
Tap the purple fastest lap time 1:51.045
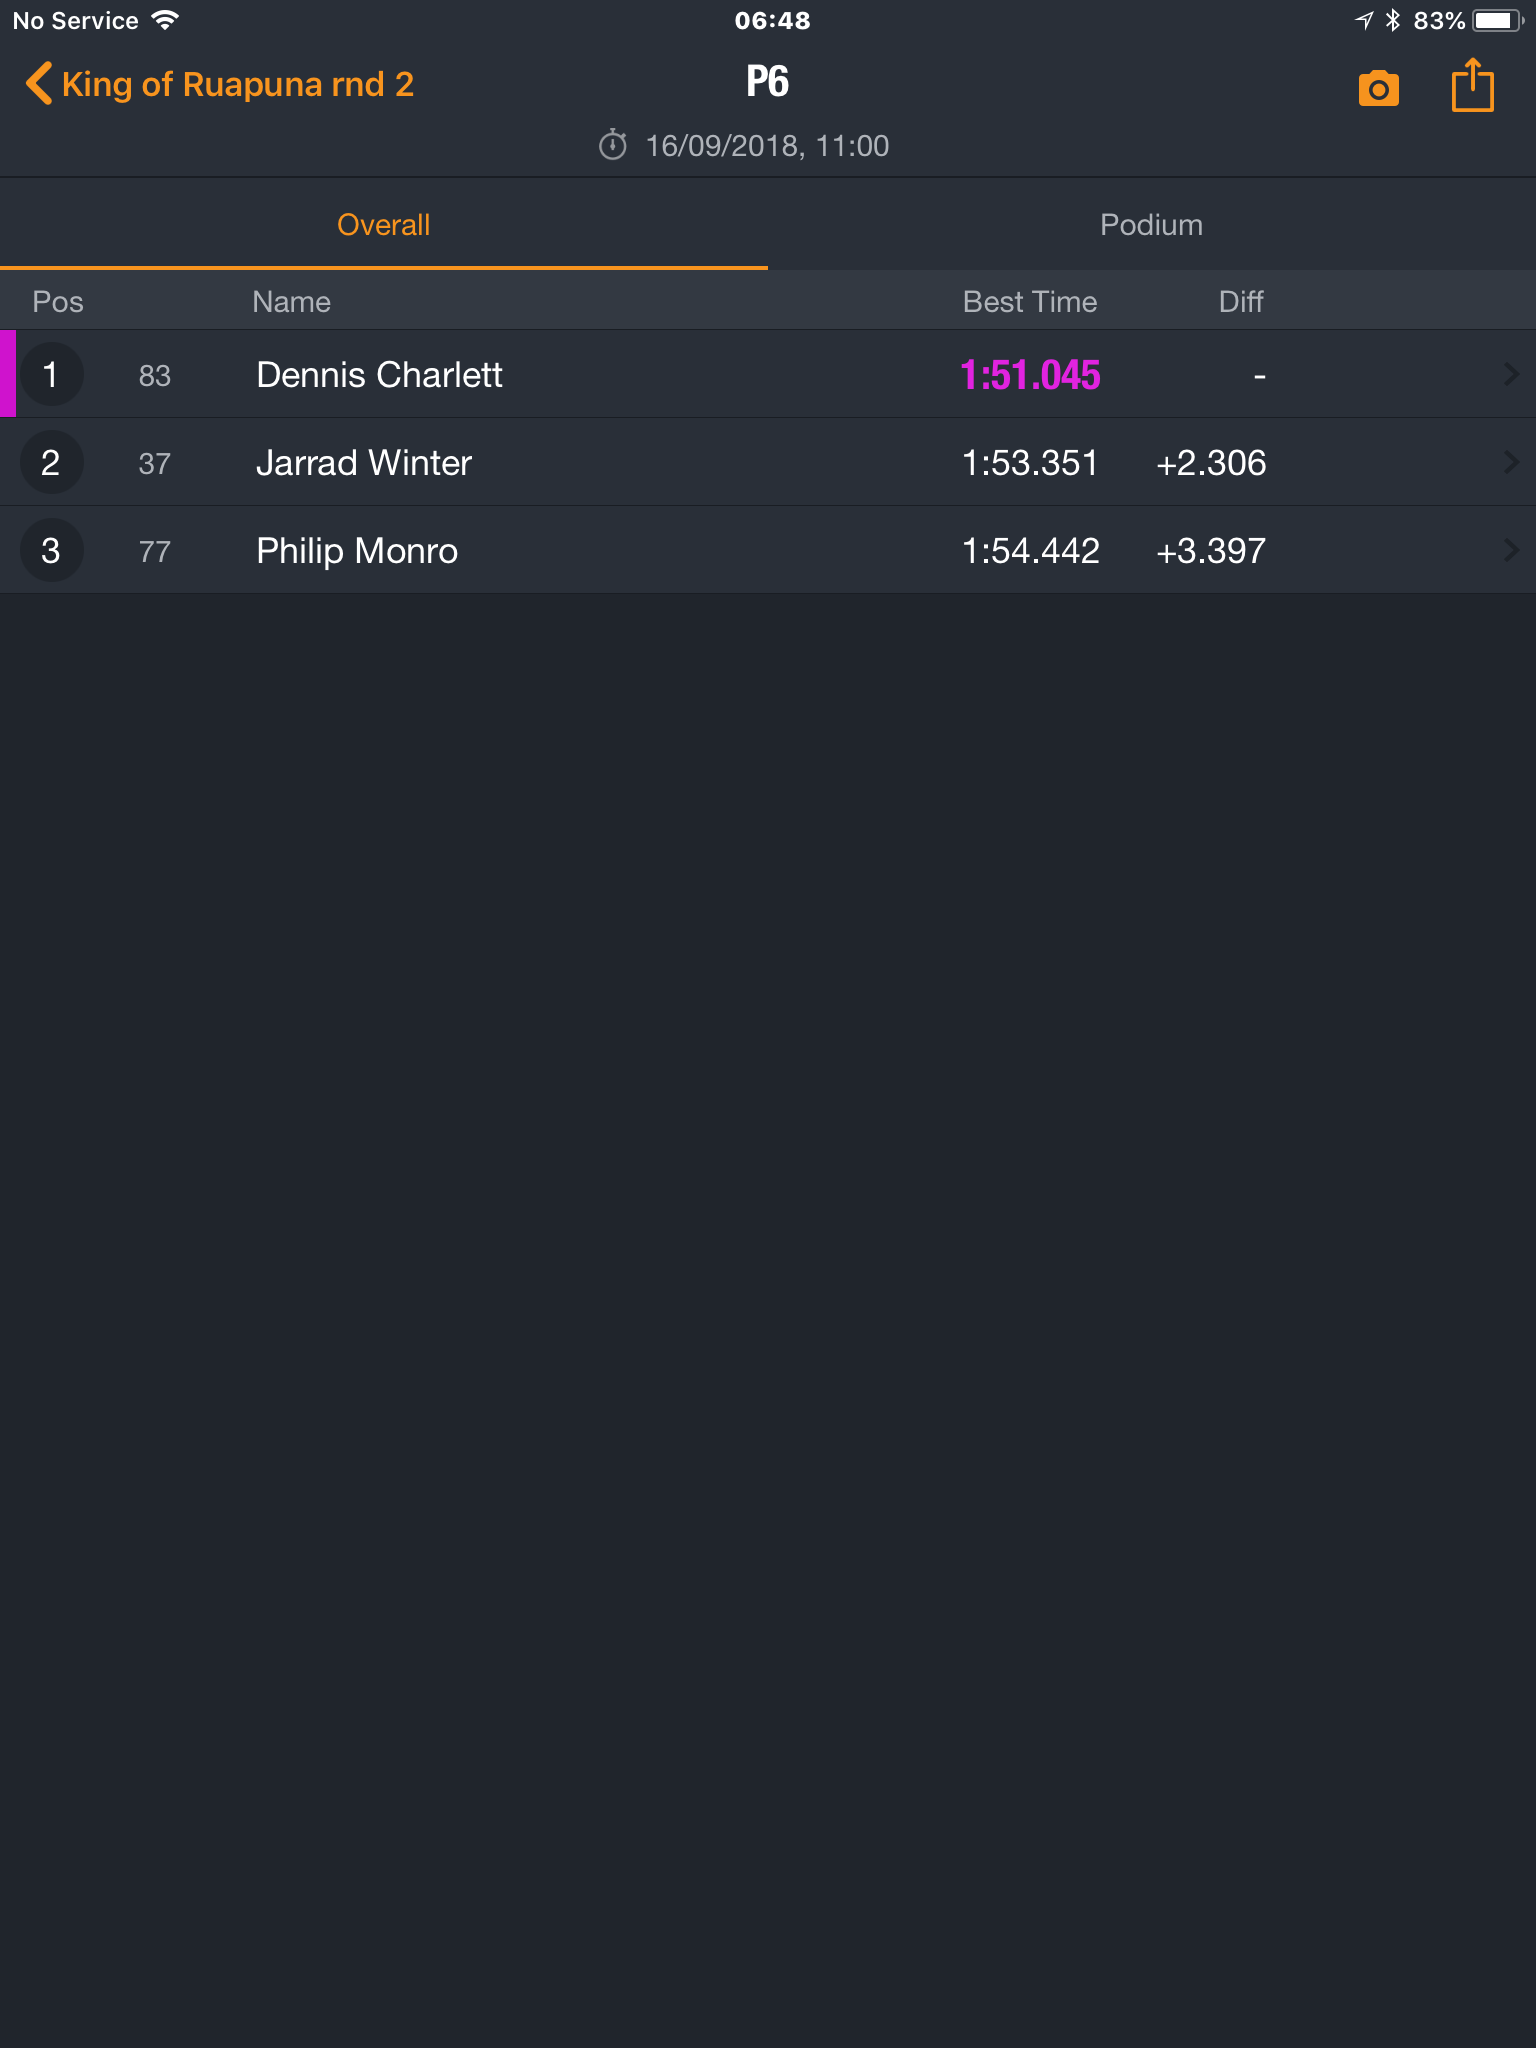click(x=1030, y=375)
